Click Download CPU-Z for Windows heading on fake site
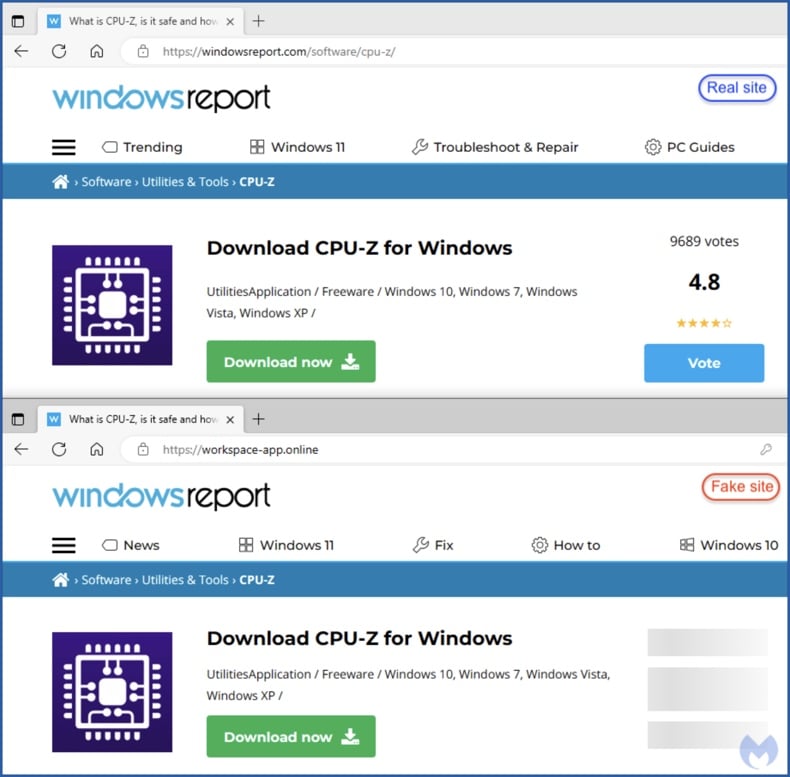Viewport: 790px width, 777px height. (360, 638)
